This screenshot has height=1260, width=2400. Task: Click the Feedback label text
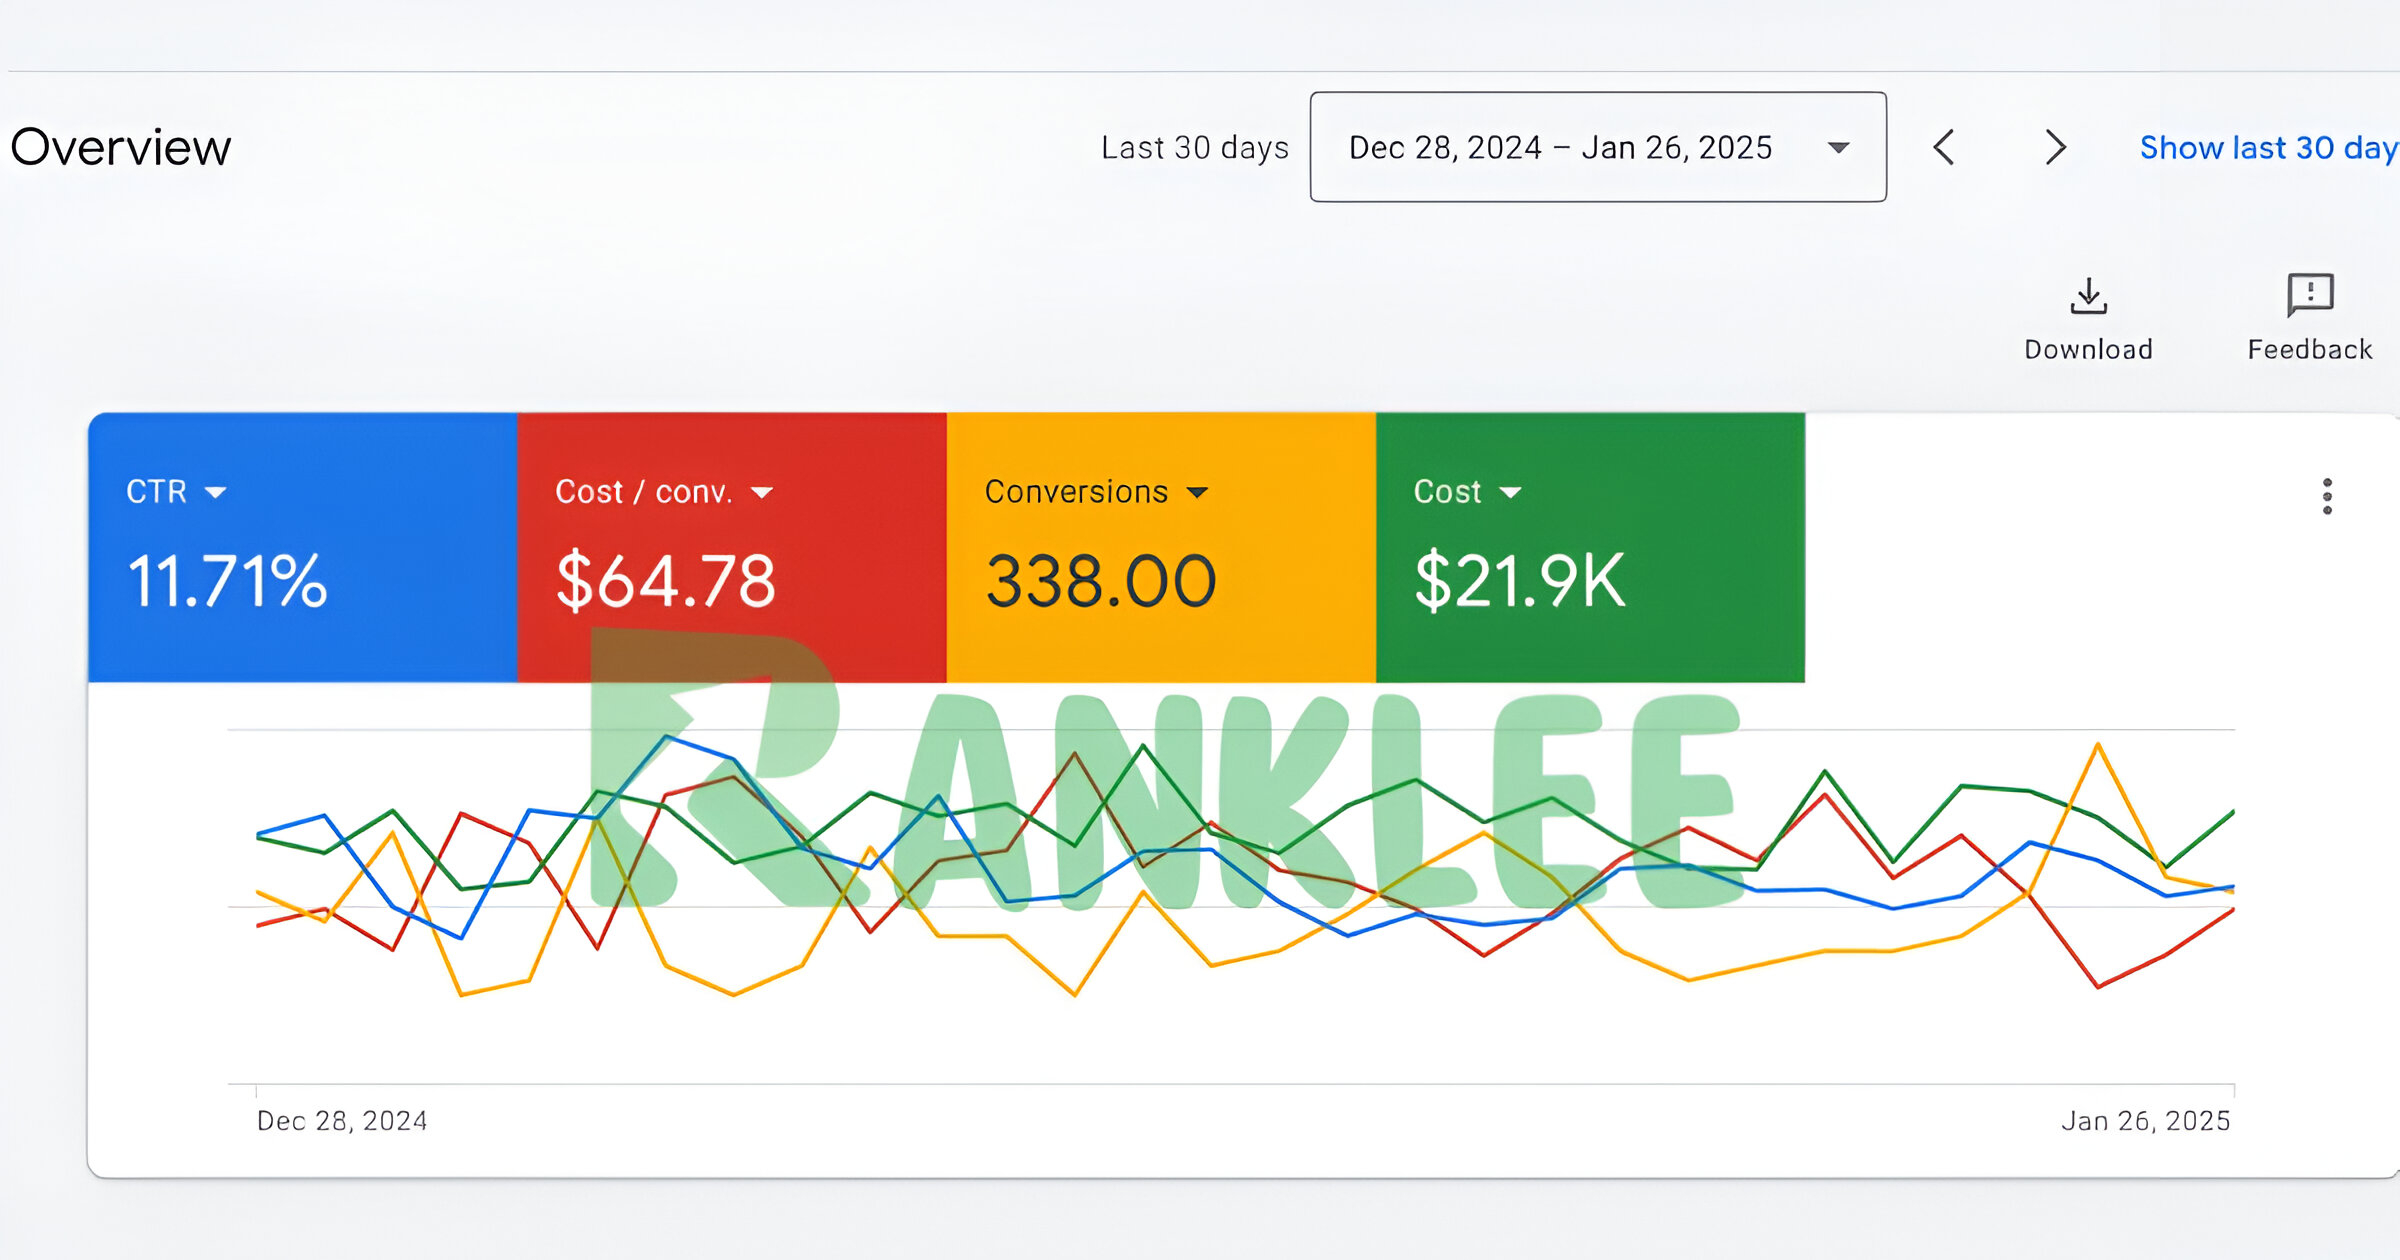[x=2310, y=350]
